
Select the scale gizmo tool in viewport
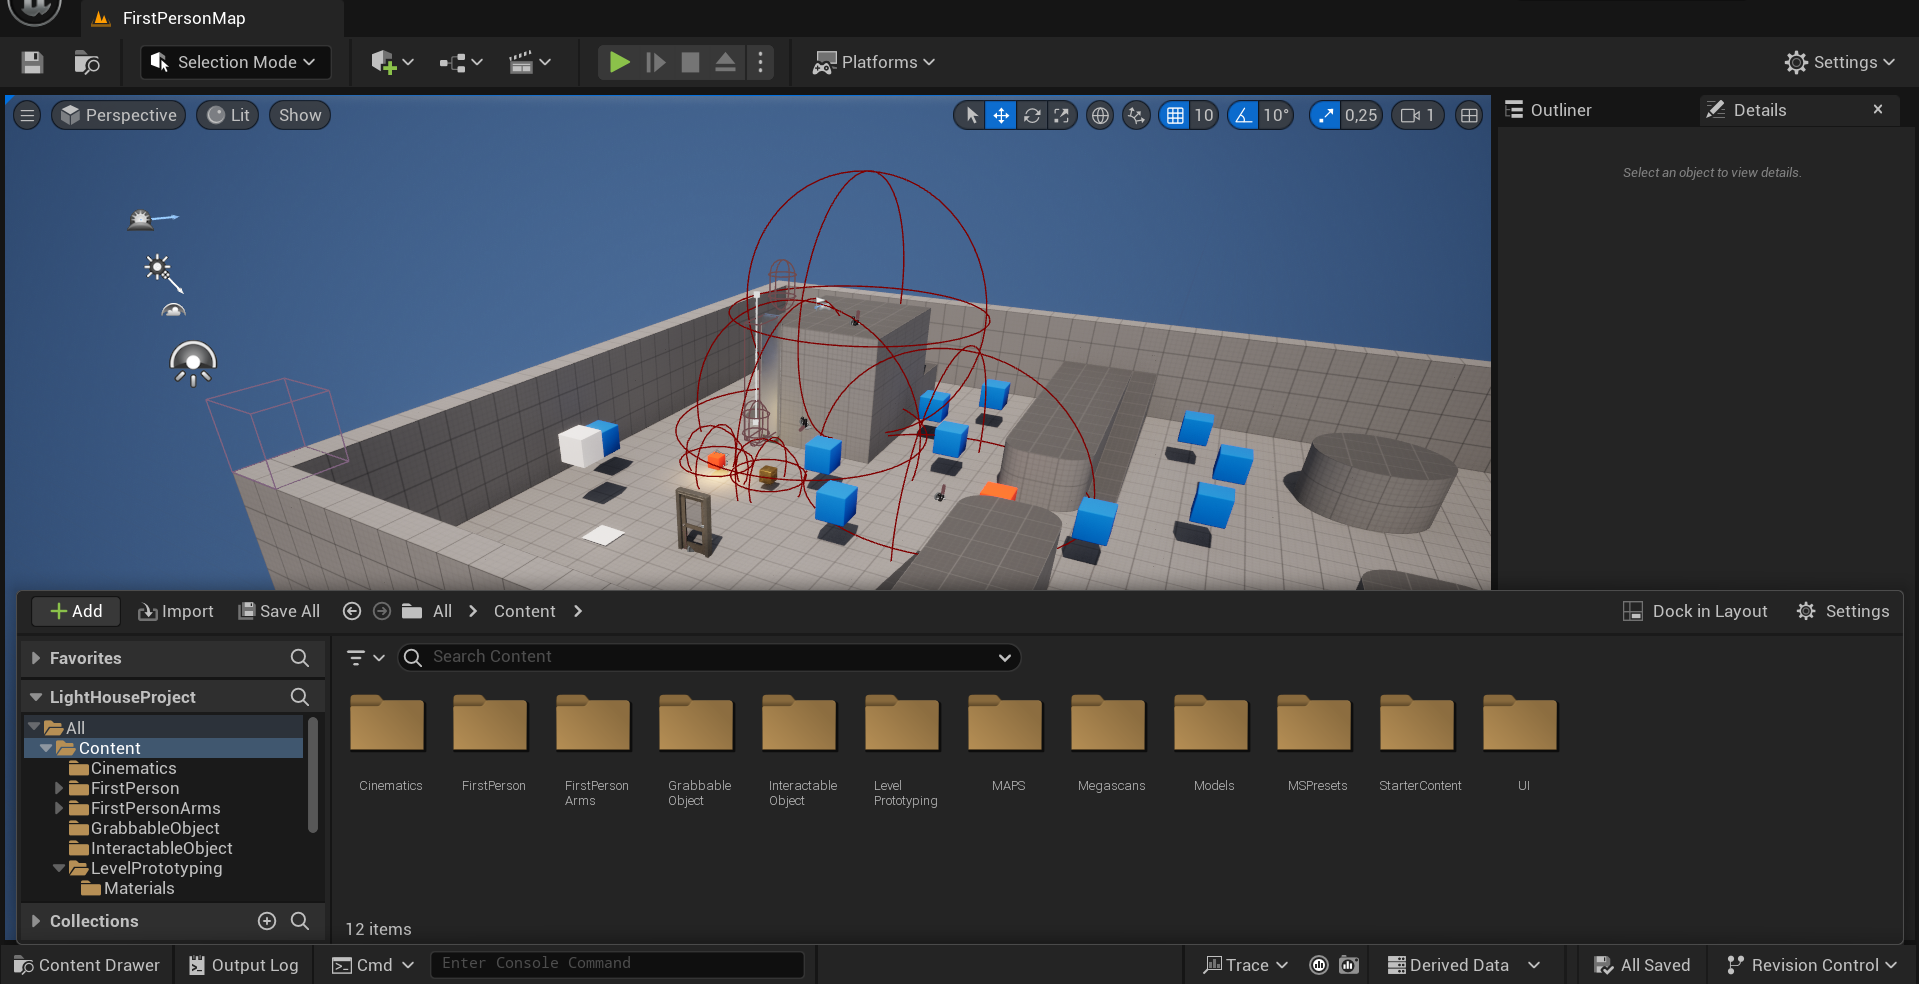pyautogui.click(x=1062, y=116)
